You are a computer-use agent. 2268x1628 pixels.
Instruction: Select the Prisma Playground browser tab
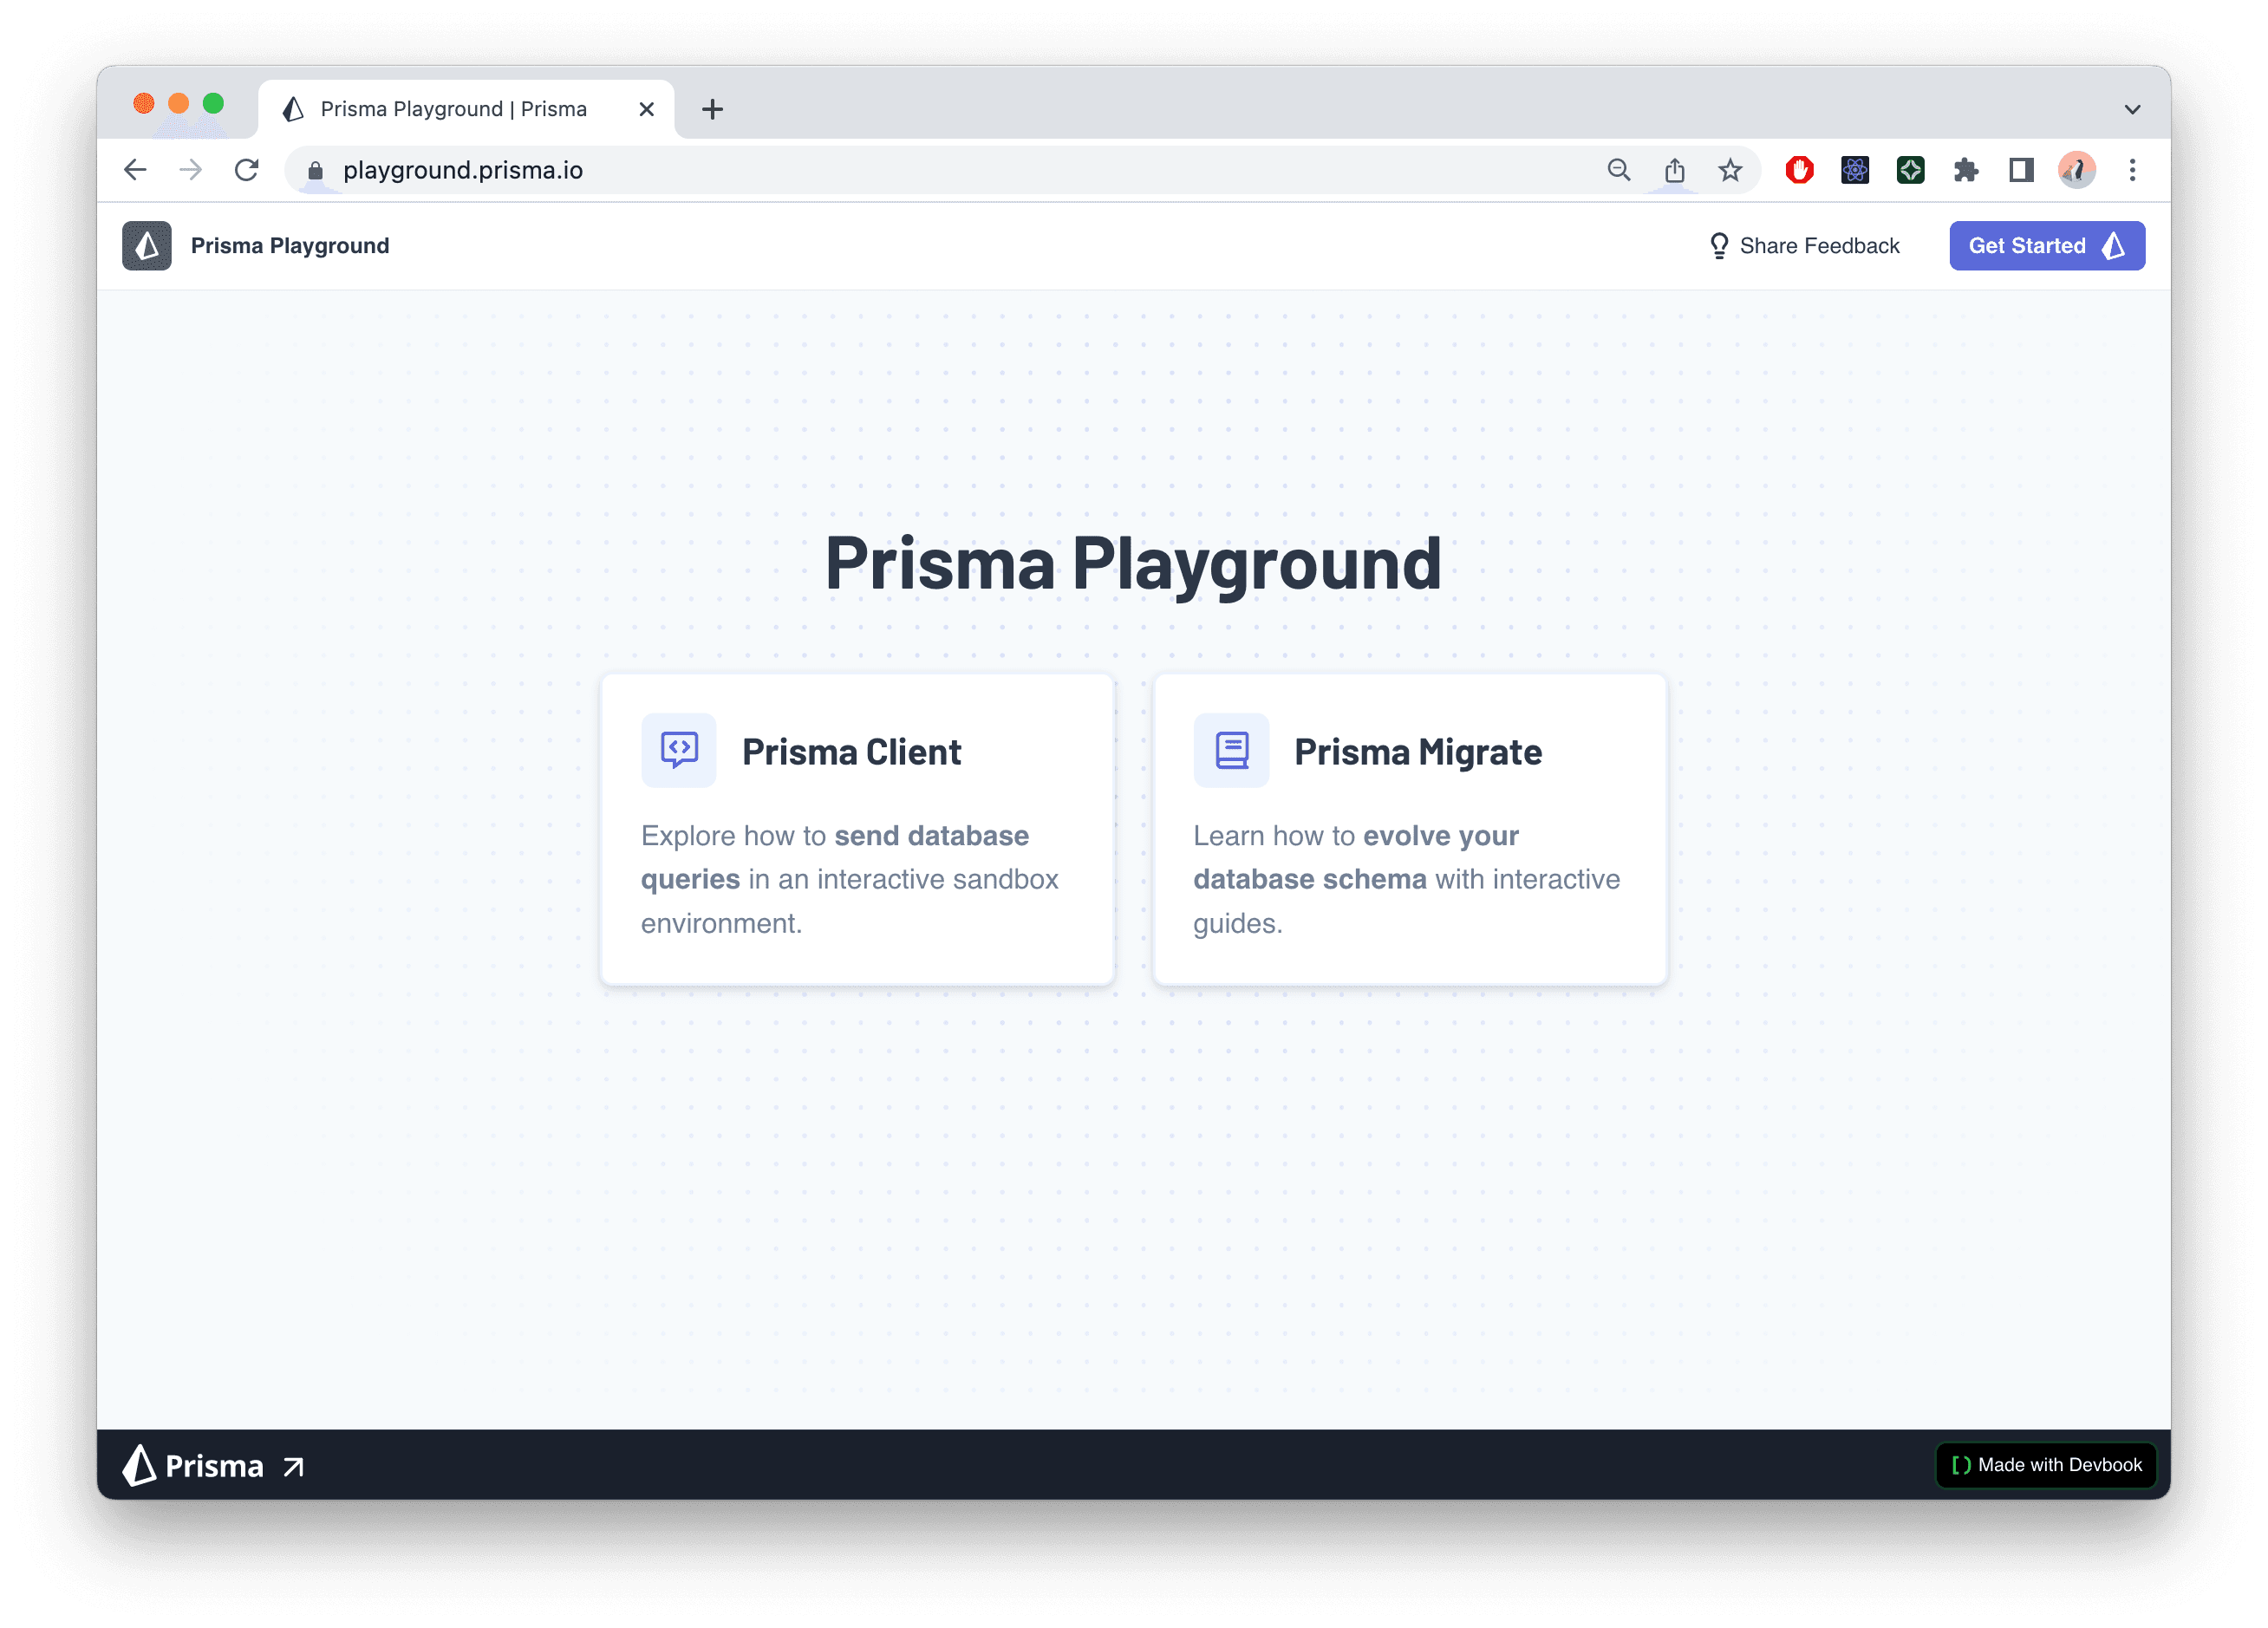click(453, 109)
